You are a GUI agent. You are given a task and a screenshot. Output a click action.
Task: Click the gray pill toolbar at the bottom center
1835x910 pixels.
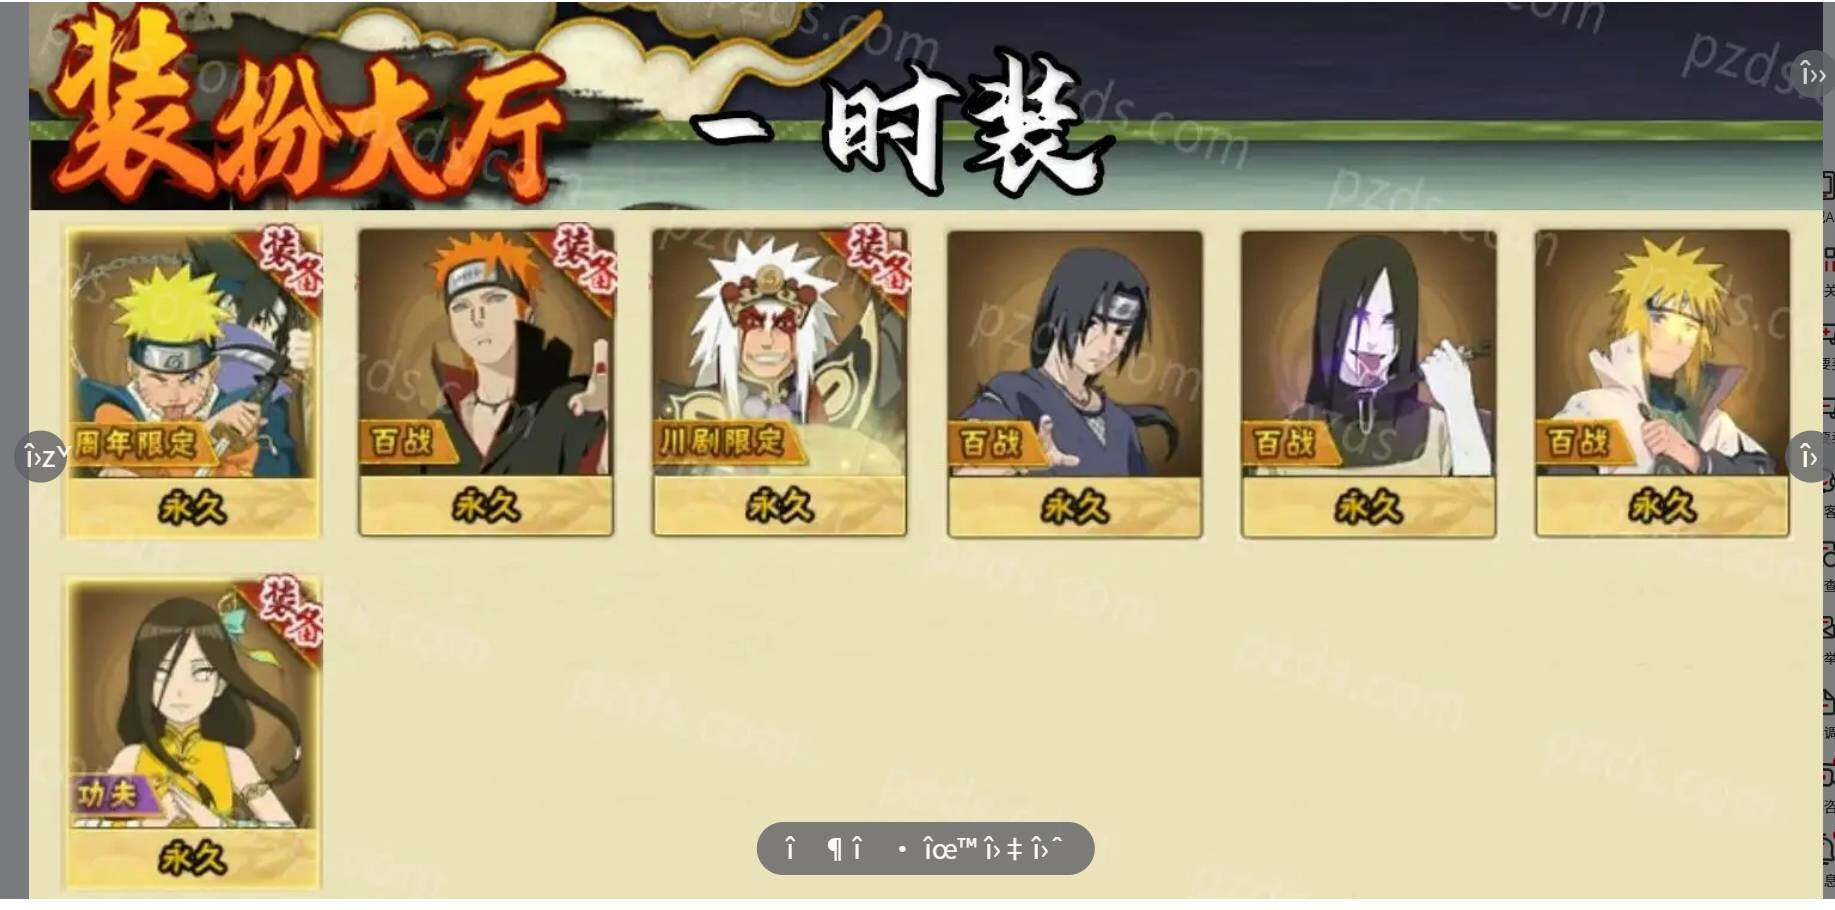coord(925,849)
